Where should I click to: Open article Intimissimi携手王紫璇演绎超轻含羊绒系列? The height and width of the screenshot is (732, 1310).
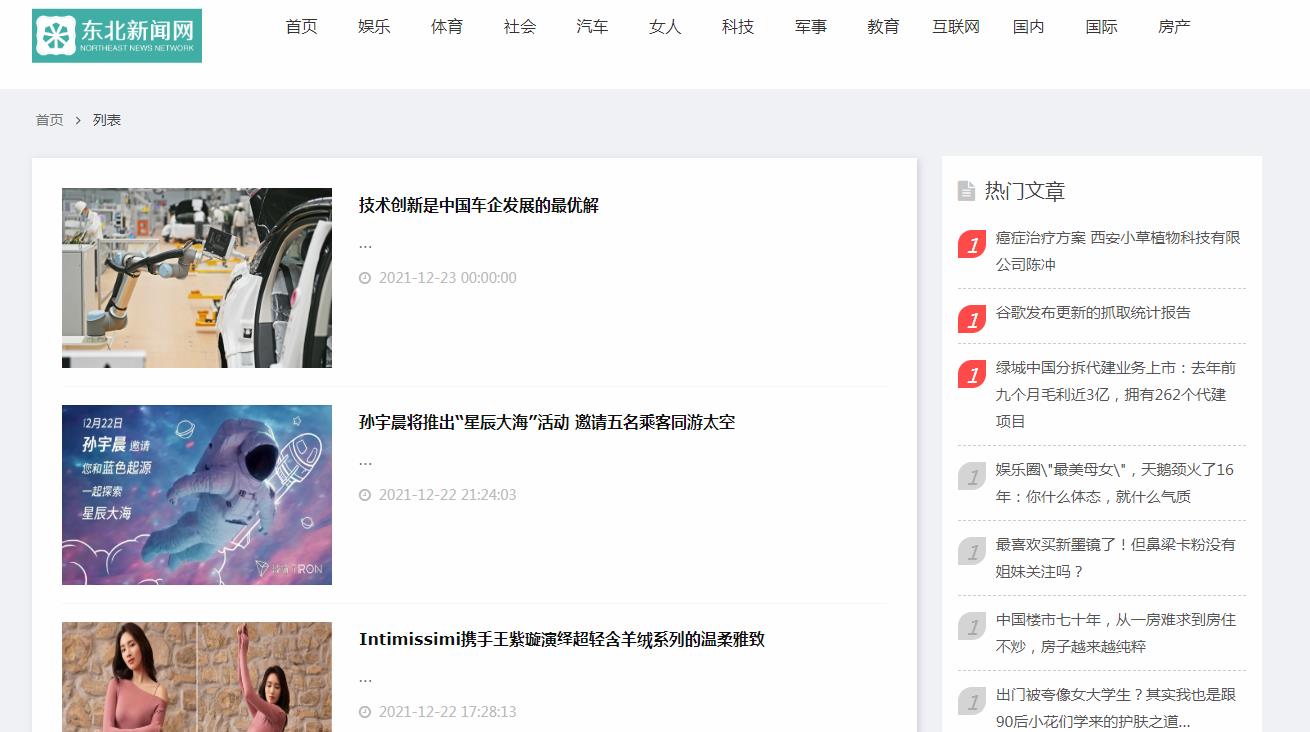[x=562, y=639]
